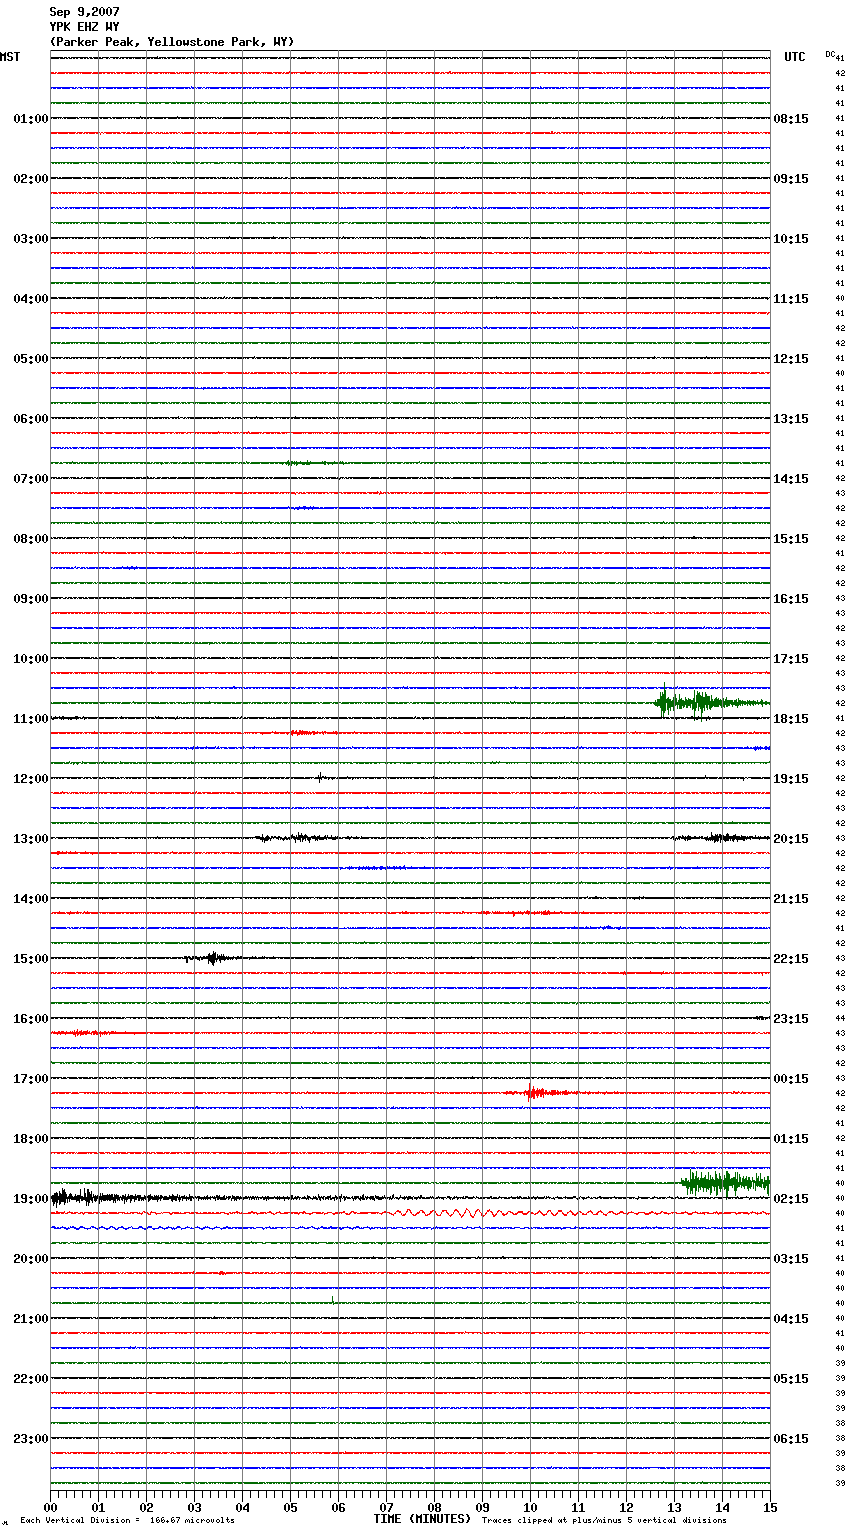Click the red long-period waves below 19:00 trace
The image size is (850, 1534).
[x=500, y=1213]
